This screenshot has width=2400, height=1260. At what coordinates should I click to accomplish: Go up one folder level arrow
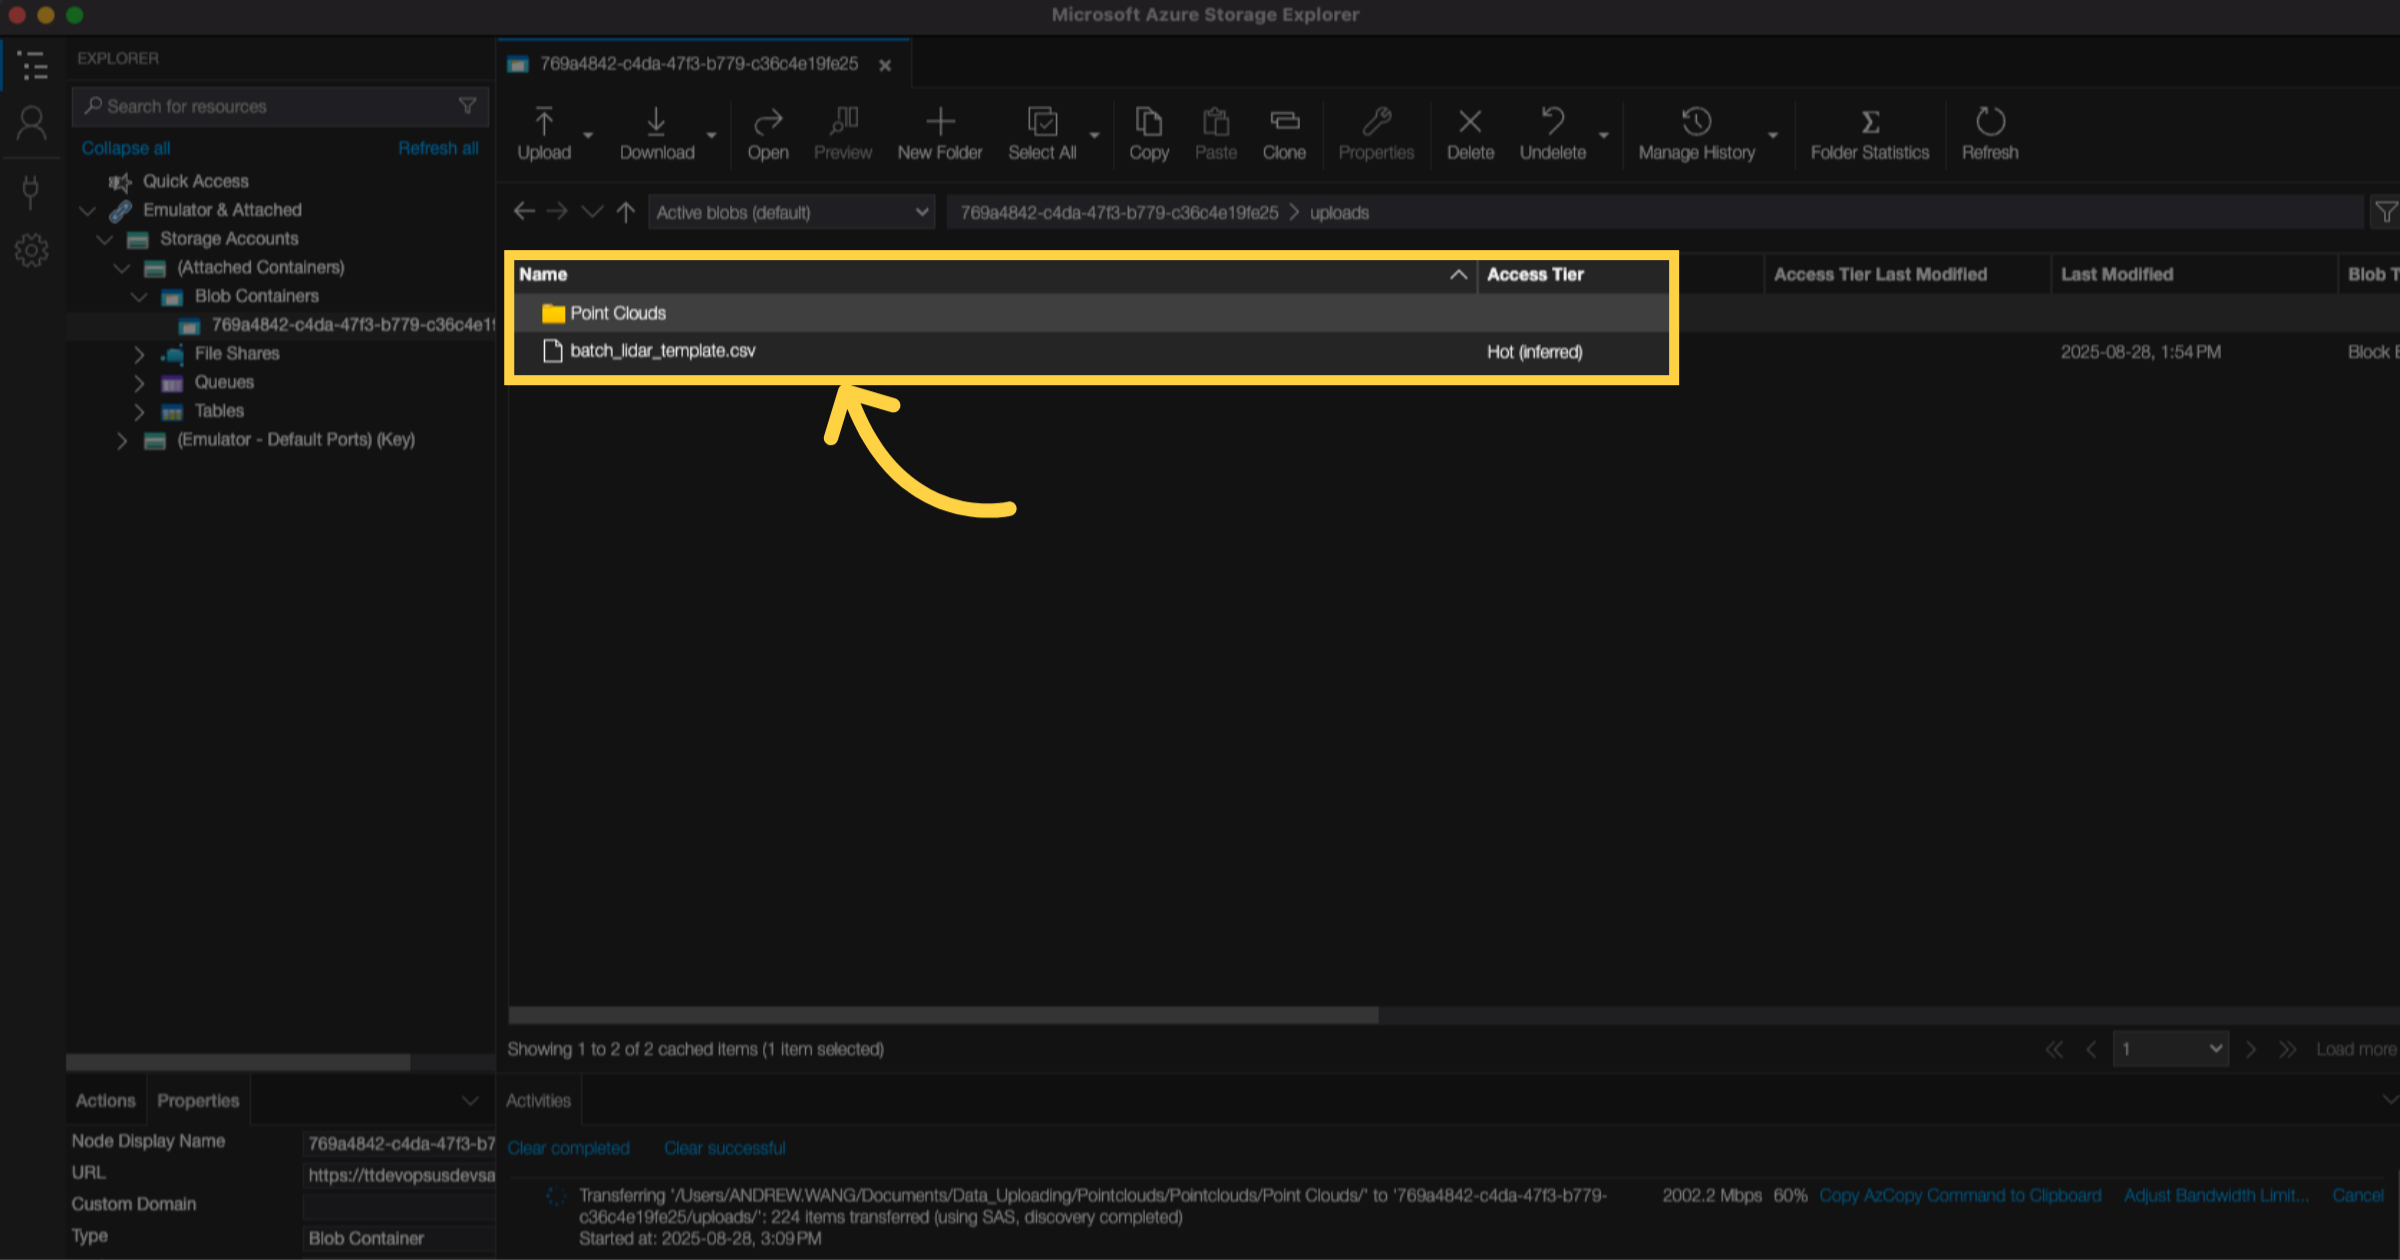coord(626,211)
